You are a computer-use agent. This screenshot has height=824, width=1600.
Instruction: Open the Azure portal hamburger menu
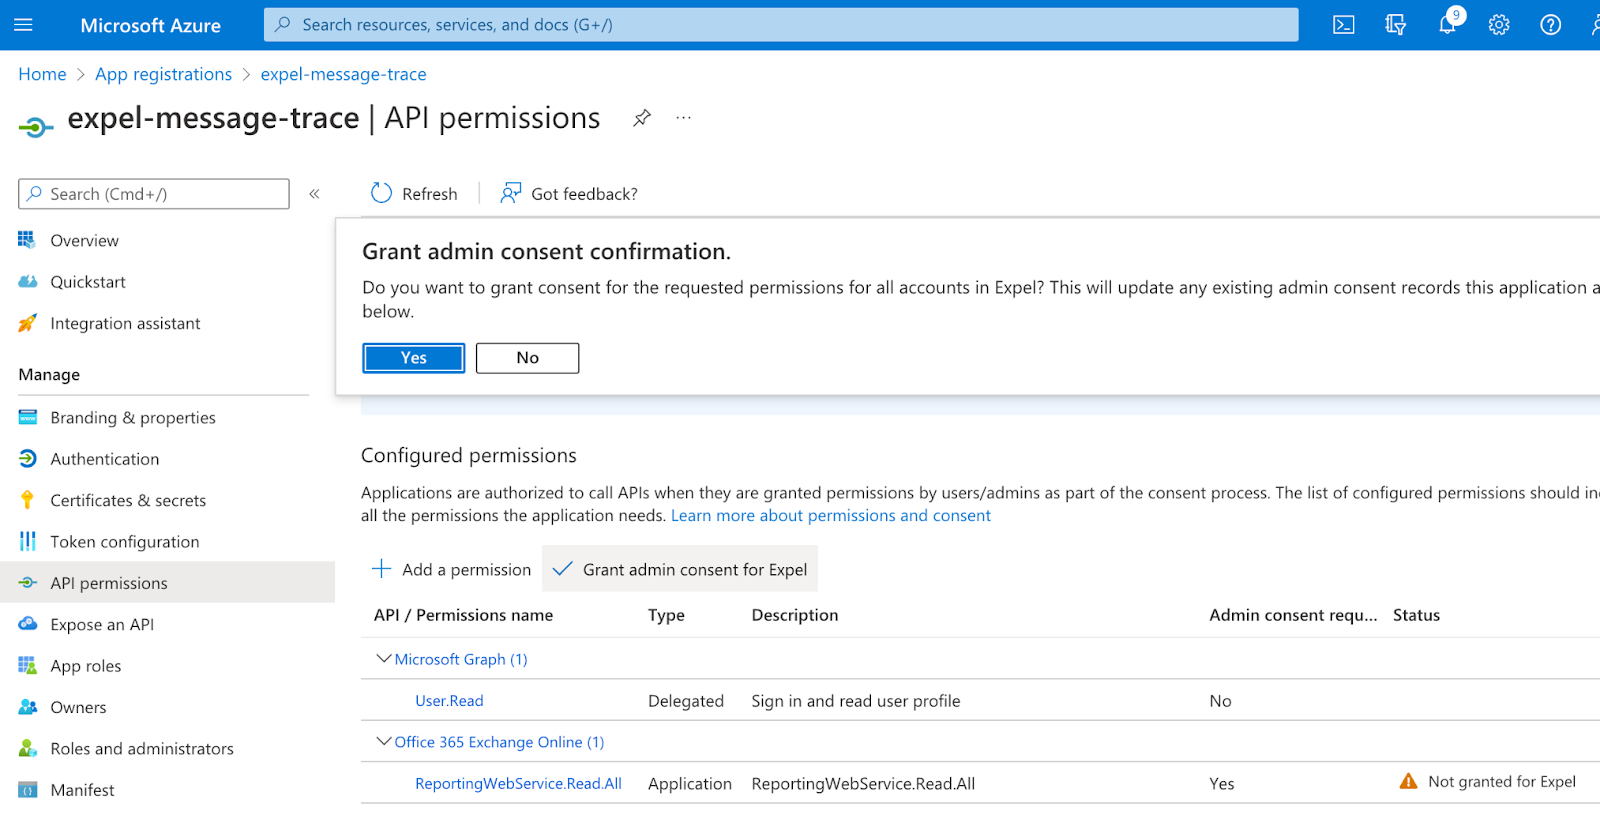pos(23,25)
